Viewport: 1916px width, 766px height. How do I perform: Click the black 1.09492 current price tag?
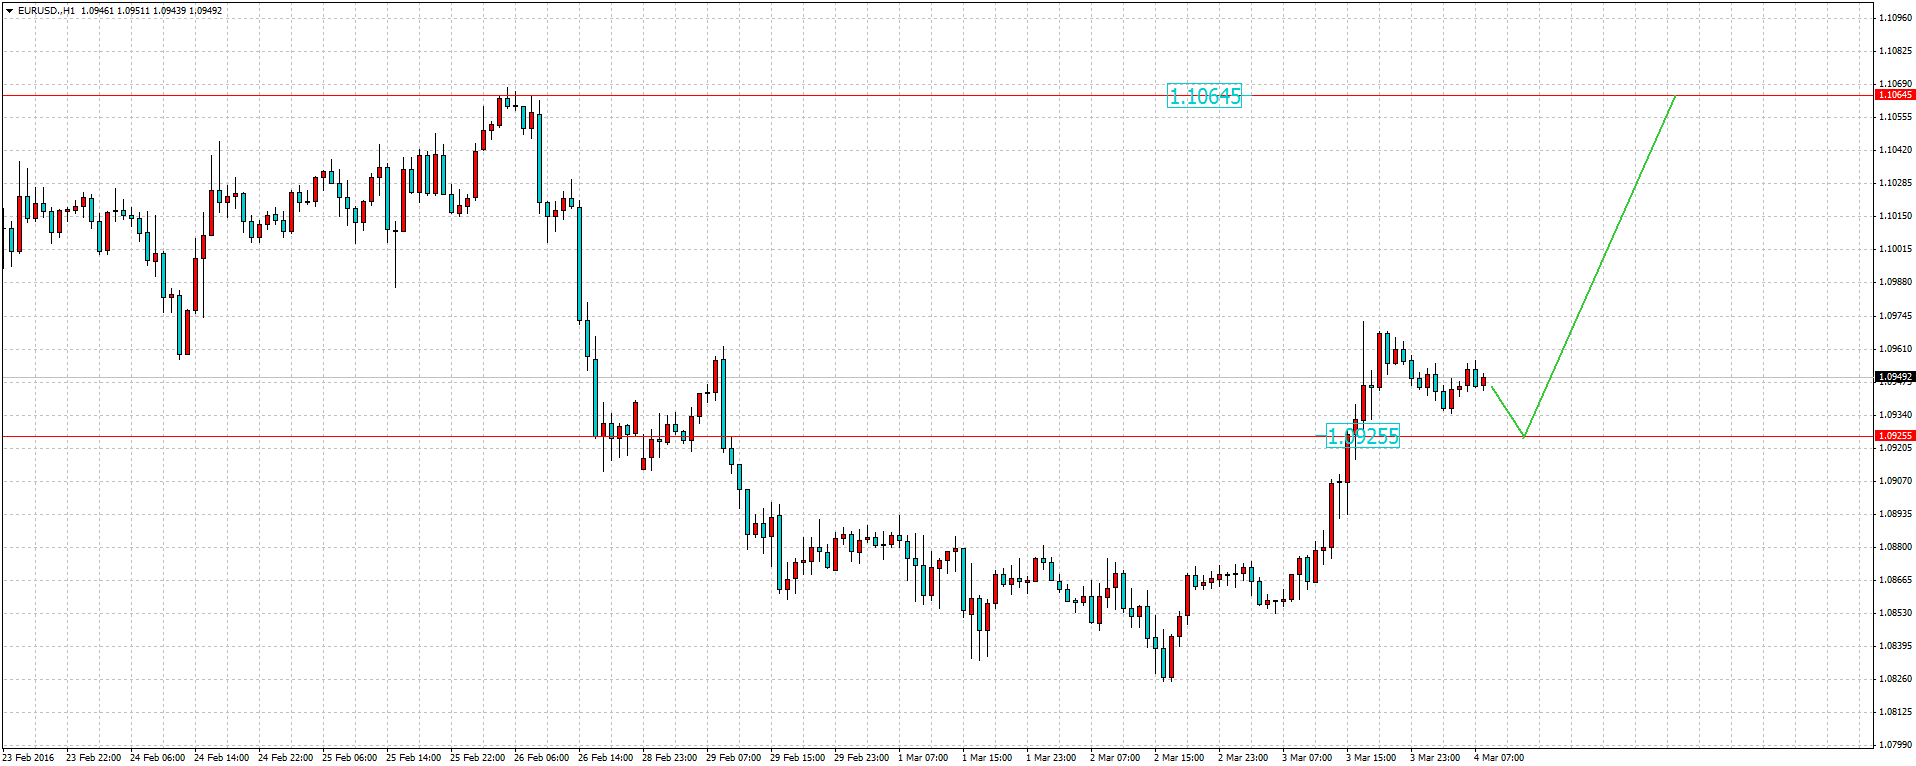click(1894, 377)
